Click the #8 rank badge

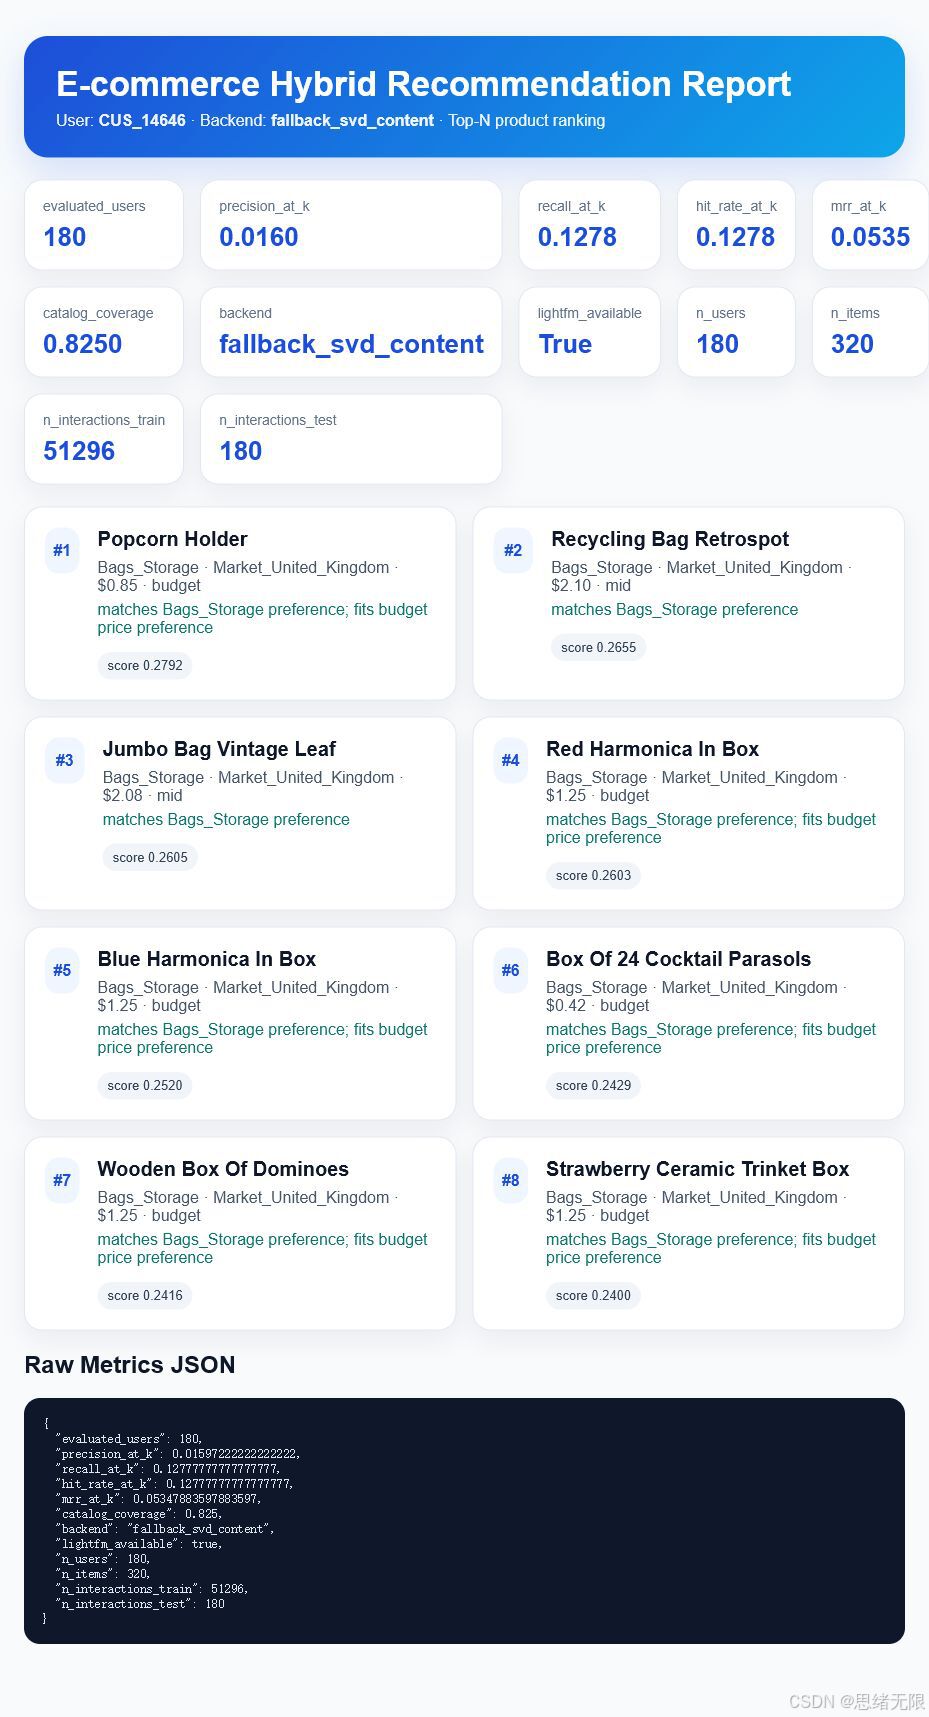point(510,1180)
